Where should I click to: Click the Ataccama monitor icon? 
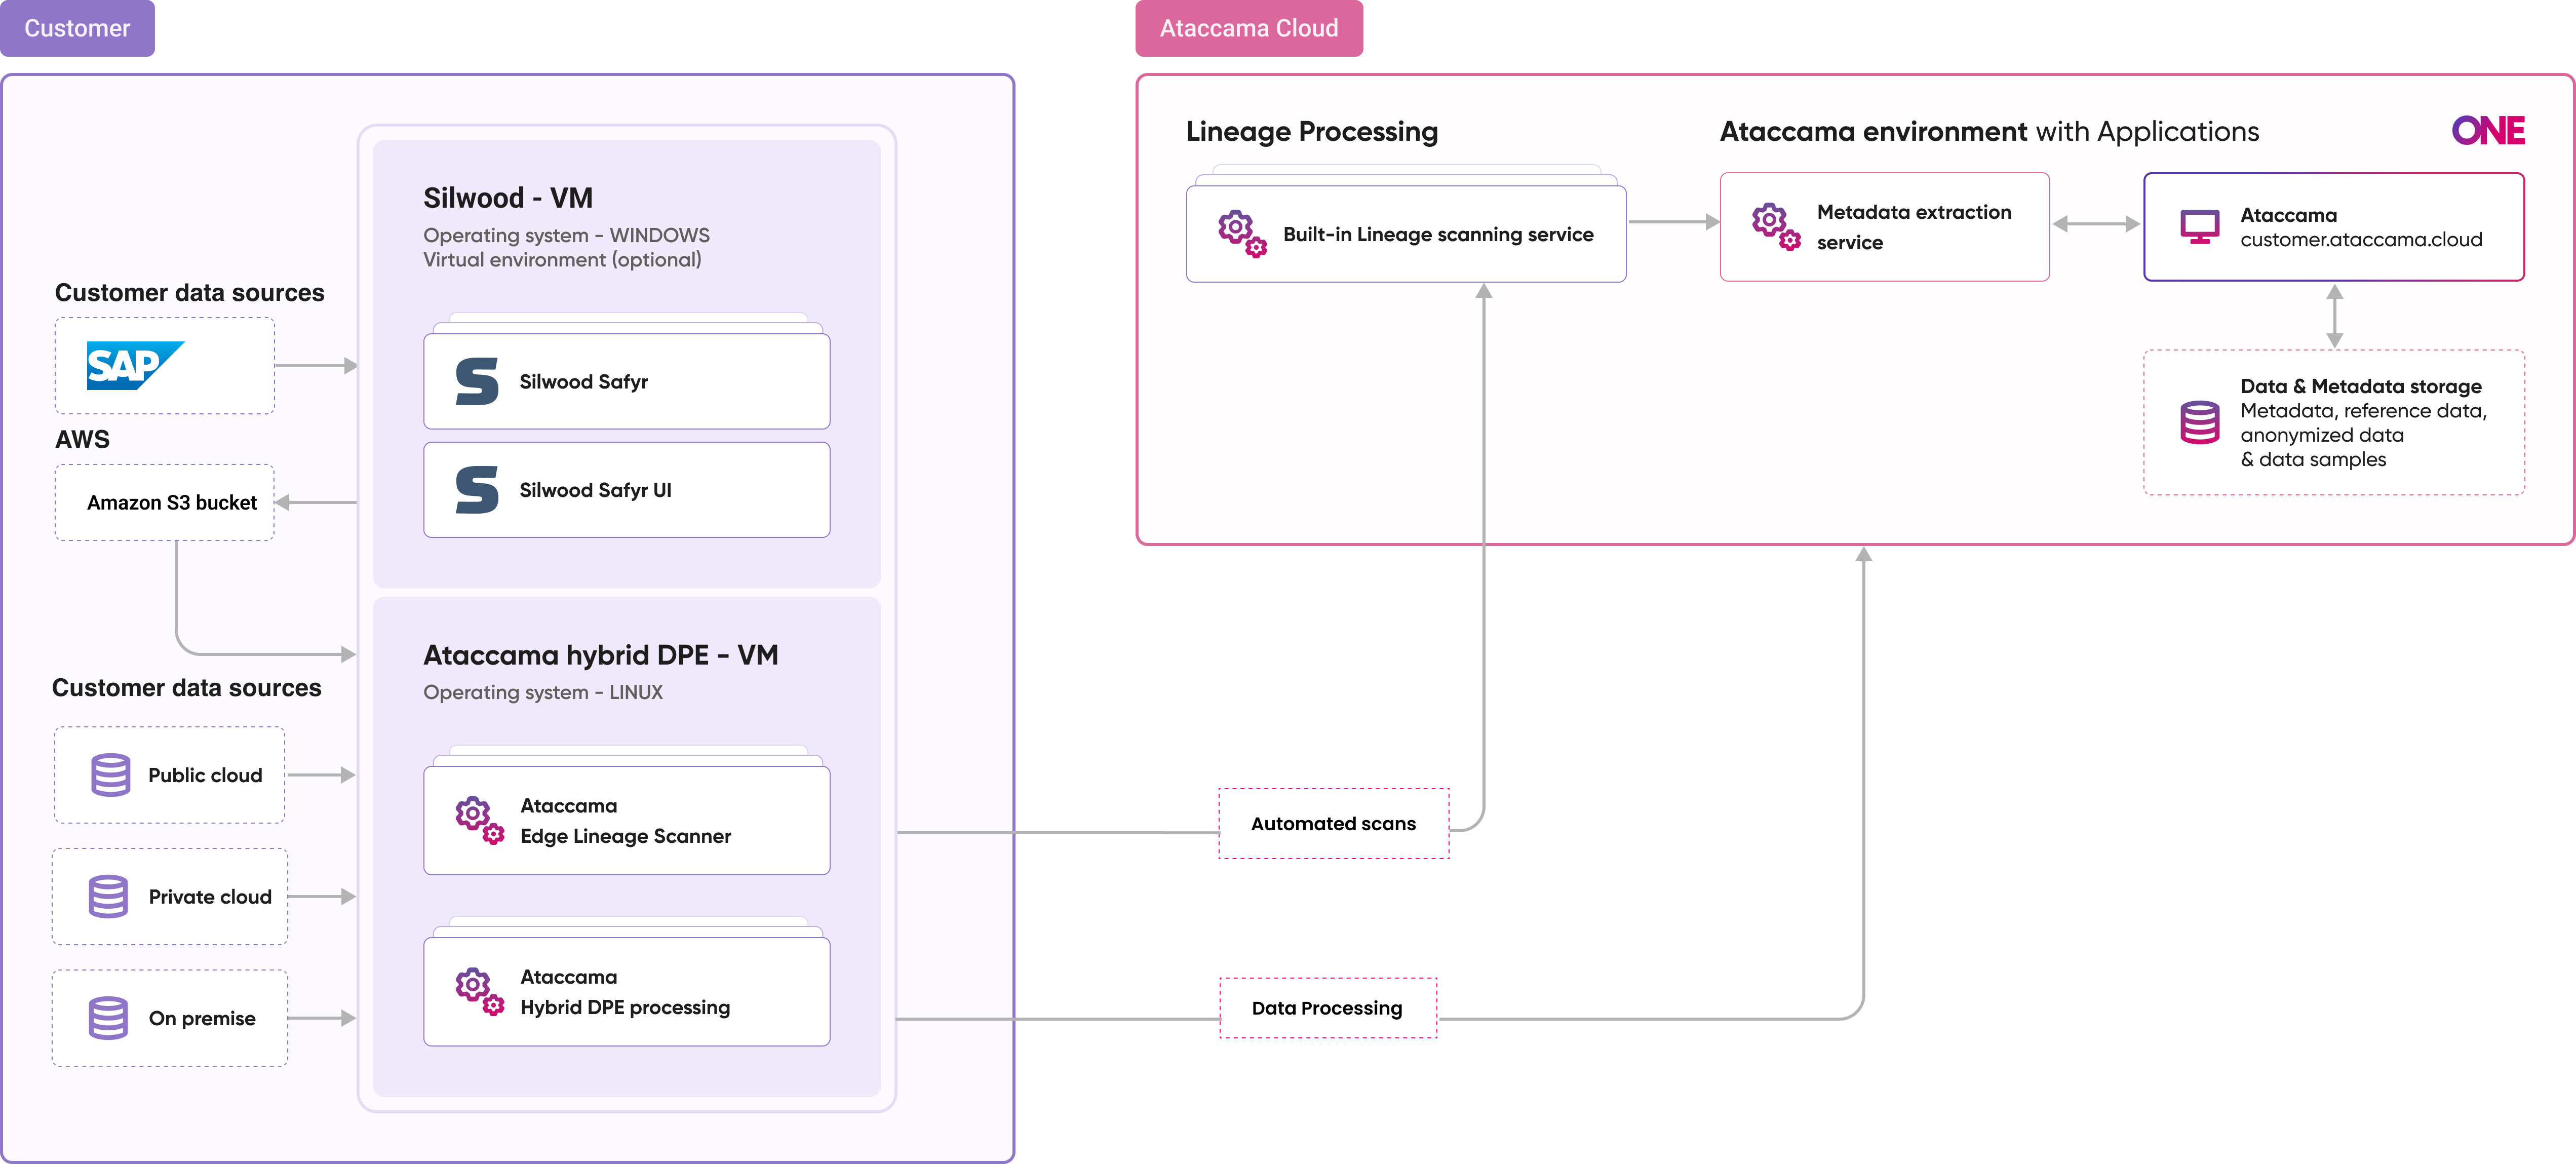tap(2199, 227)
